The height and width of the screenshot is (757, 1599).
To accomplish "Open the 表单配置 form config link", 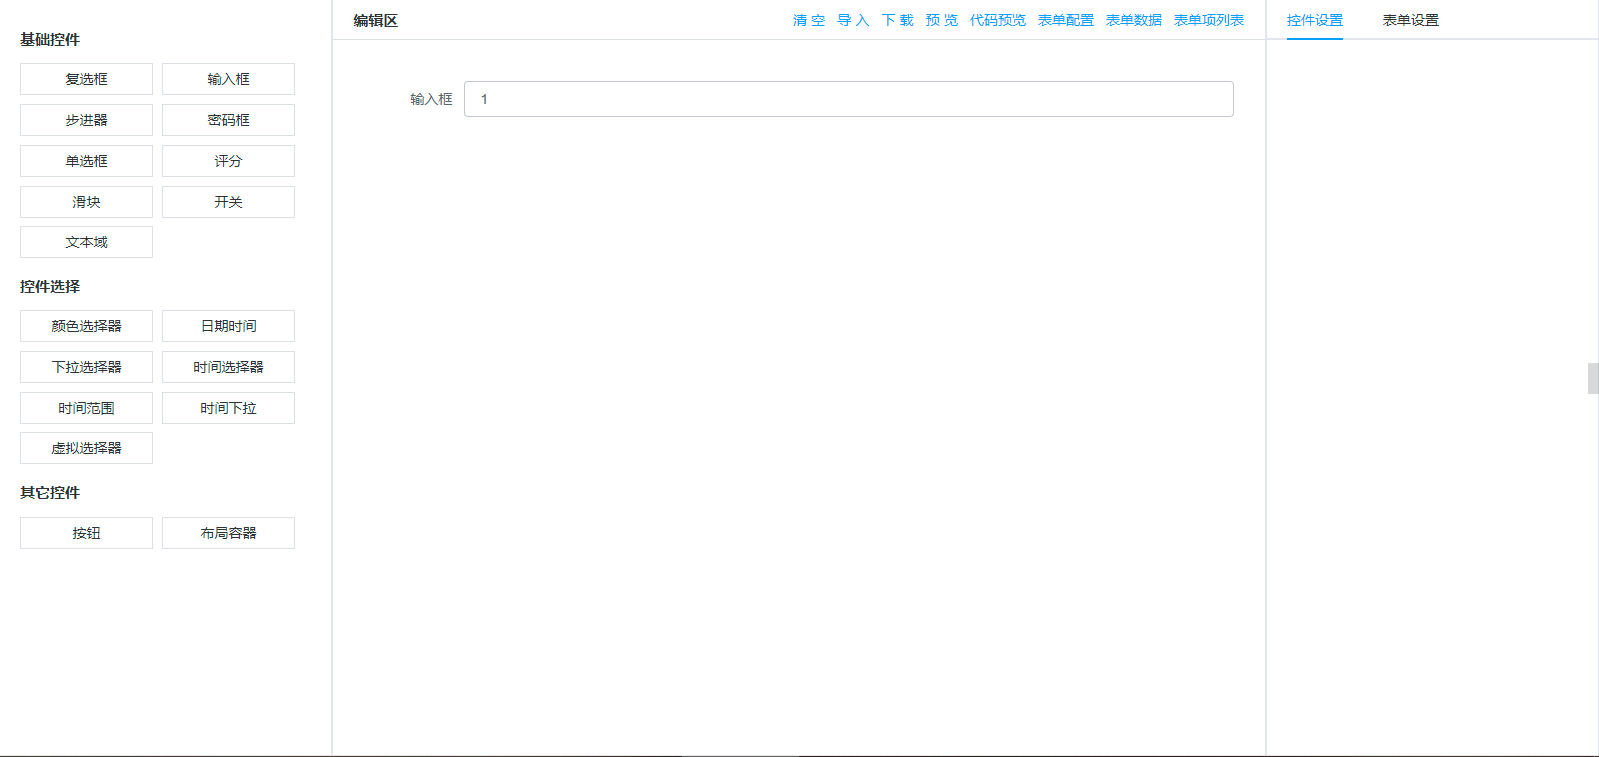I will (1065, 20).
